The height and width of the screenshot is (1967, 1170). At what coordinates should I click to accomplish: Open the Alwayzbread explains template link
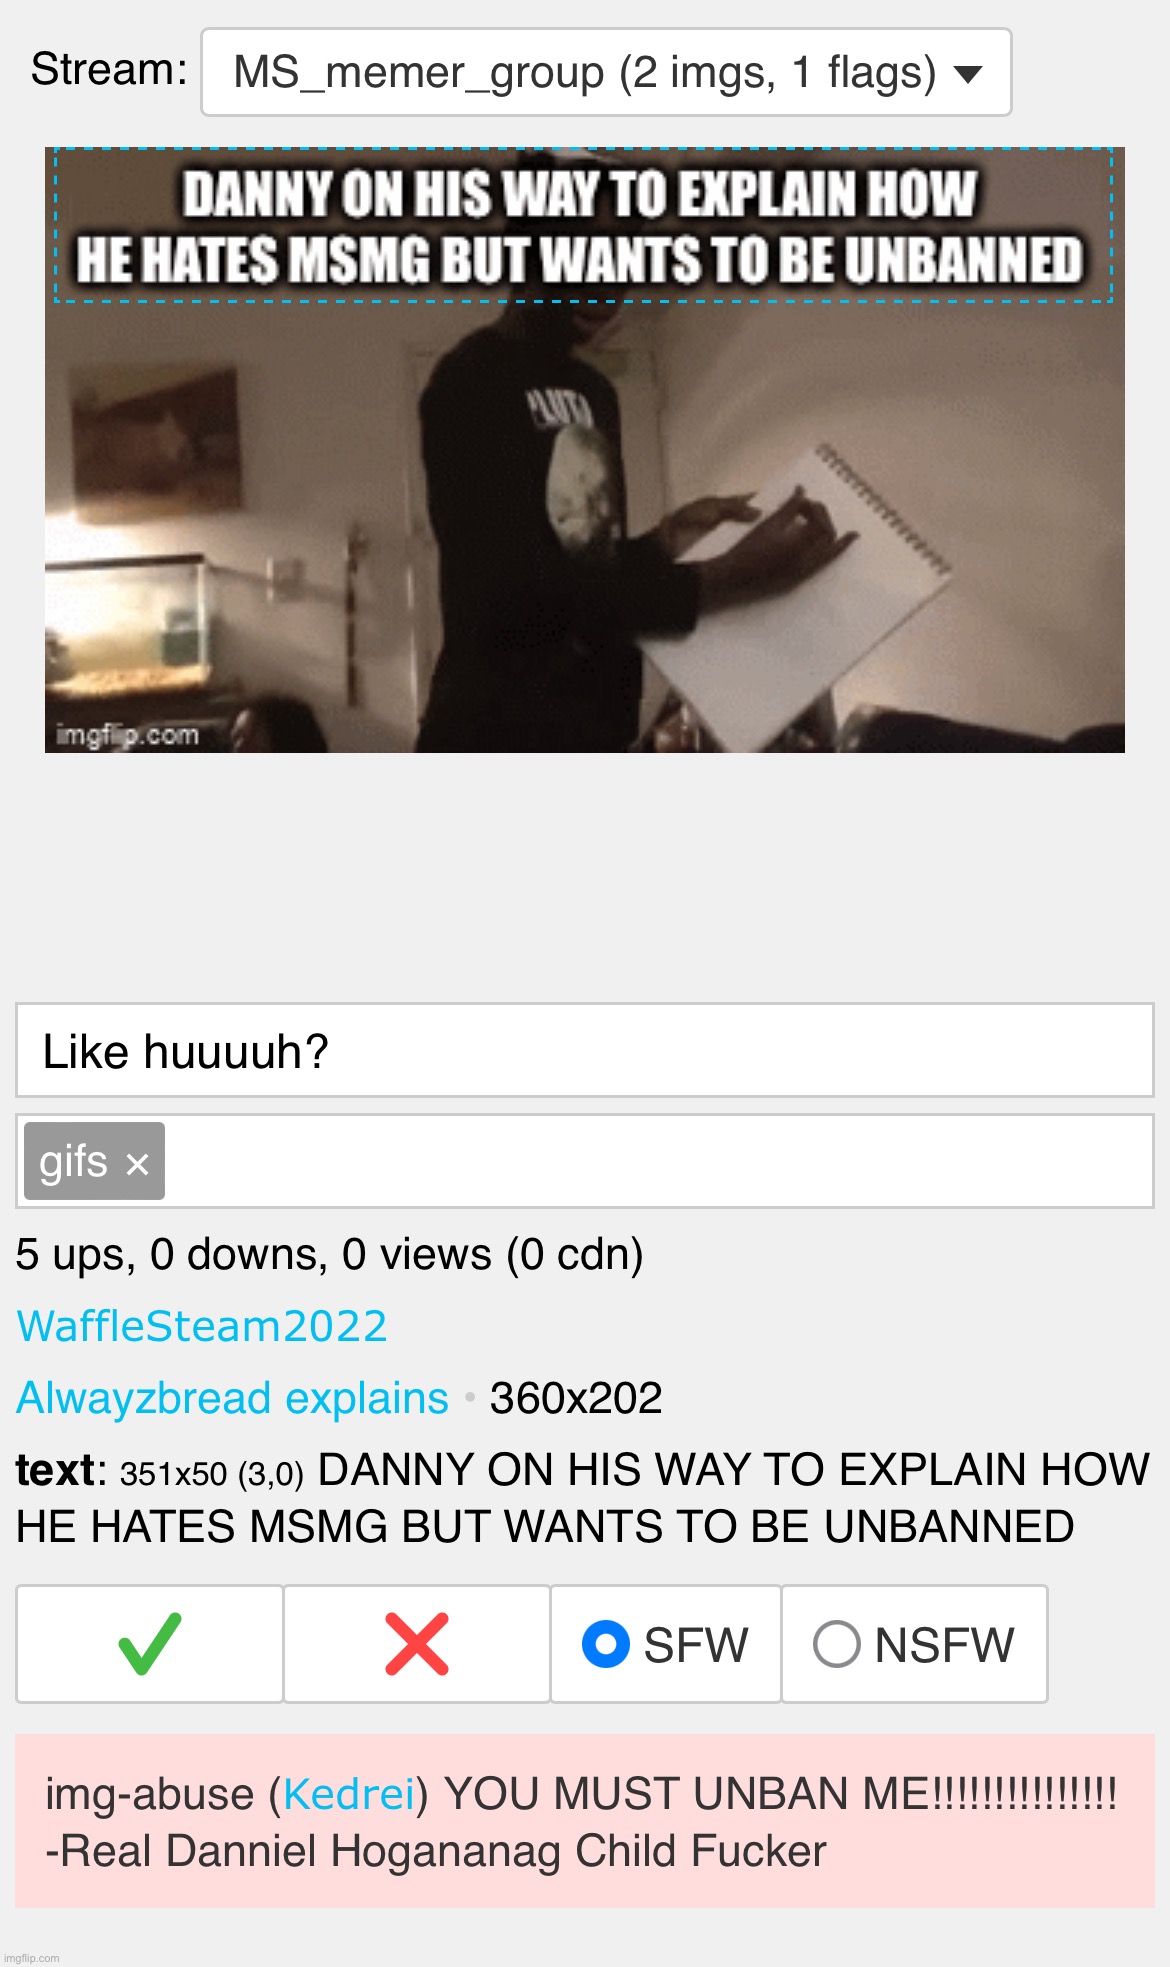pos(232,1398)
